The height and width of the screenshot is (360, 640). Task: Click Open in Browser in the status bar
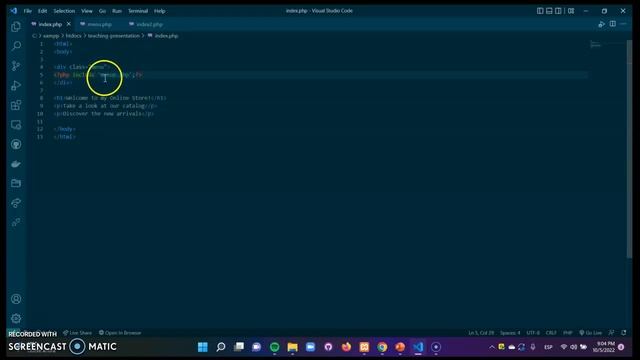pyautogui.click(x=120, y=333)
